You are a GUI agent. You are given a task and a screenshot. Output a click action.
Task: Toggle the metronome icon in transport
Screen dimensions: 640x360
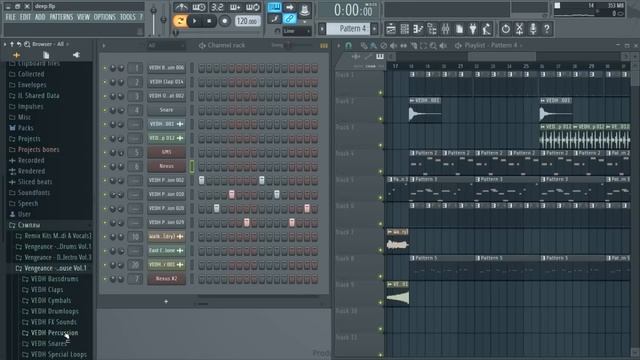181,7
